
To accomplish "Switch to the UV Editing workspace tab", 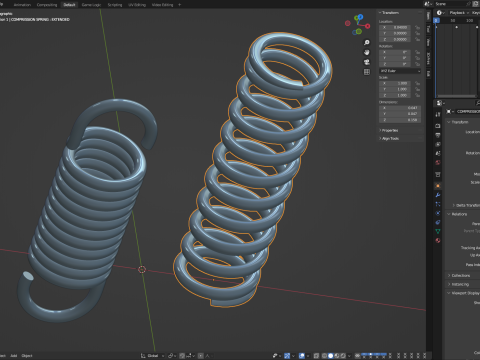I will click(x=137, y=5).
